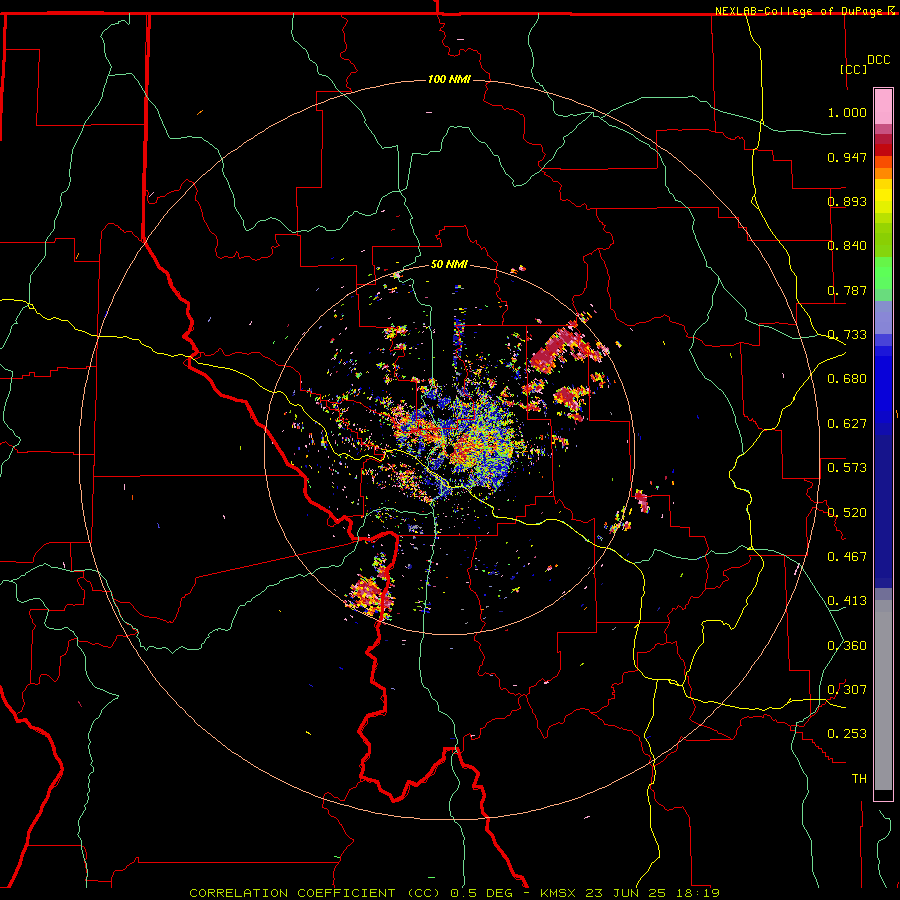Click the NEXLAB-College of DuPage label

point(800,11)
